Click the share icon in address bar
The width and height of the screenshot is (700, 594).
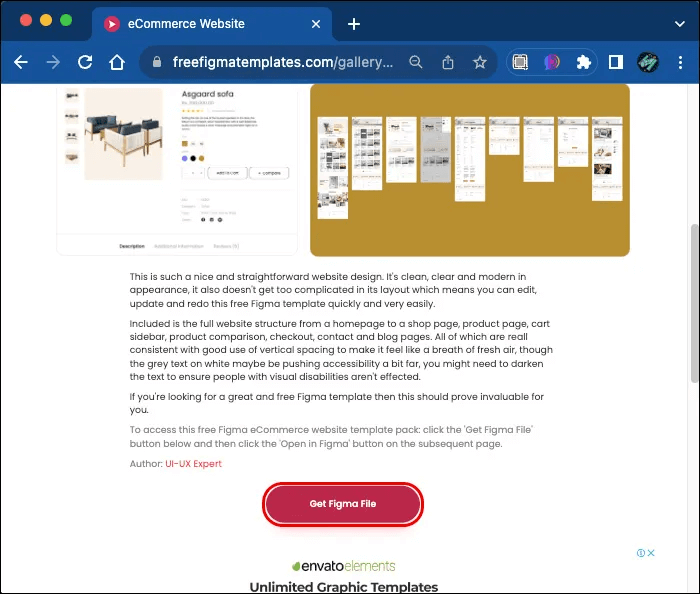(x=448, y=62)
